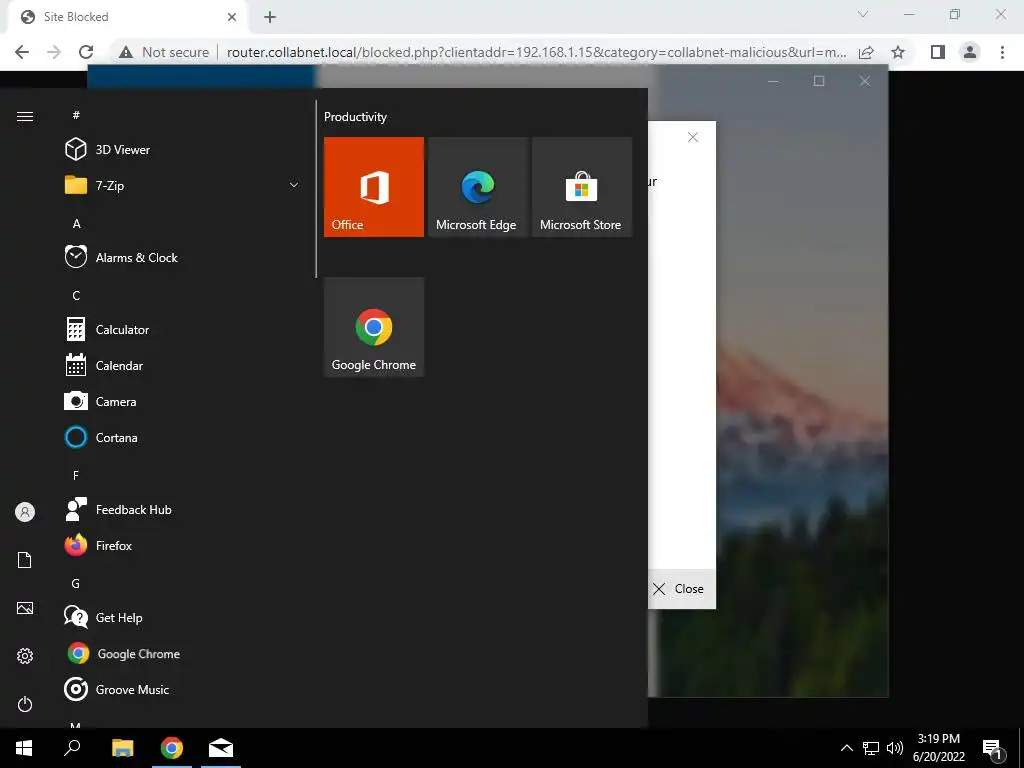Go back in Chrome
This screenshot has height=768, width=1024.
22,52
